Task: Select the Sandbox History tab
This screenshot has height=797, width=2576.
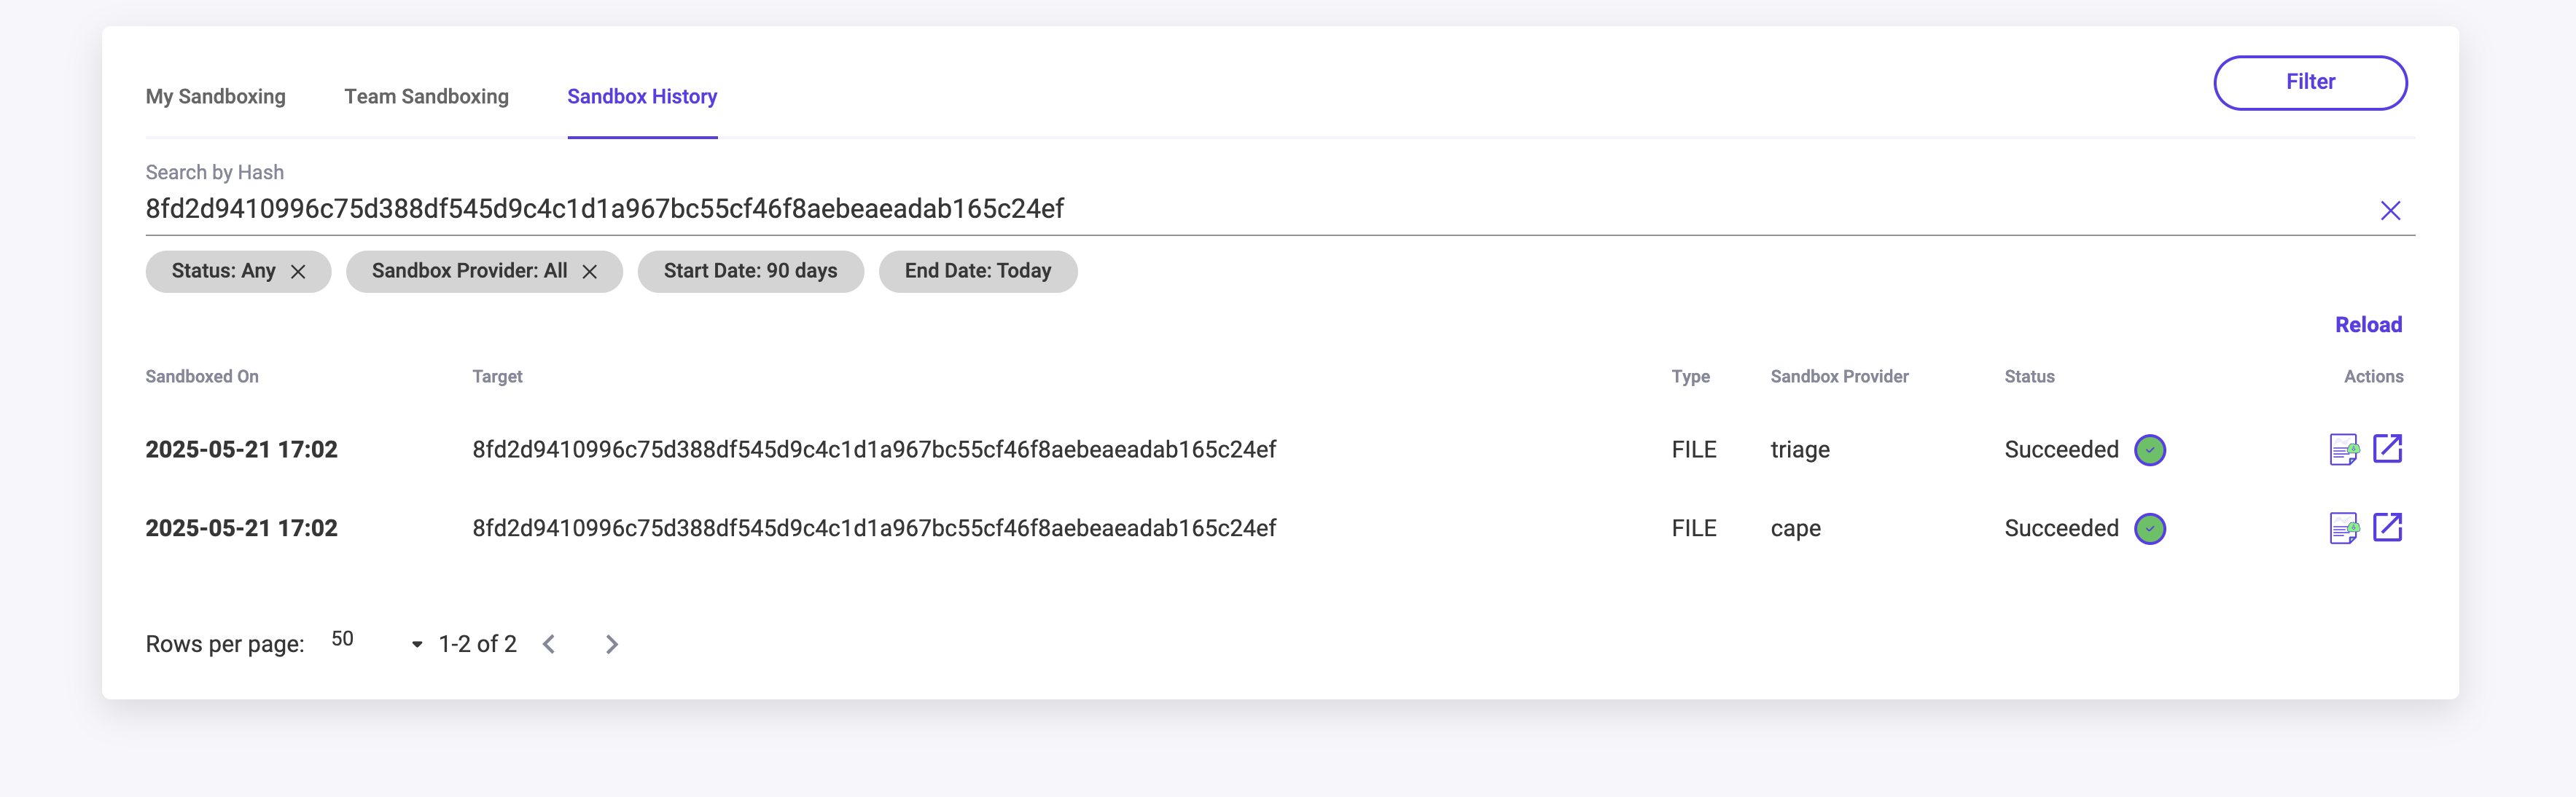Action: click(x=642, y=97)
